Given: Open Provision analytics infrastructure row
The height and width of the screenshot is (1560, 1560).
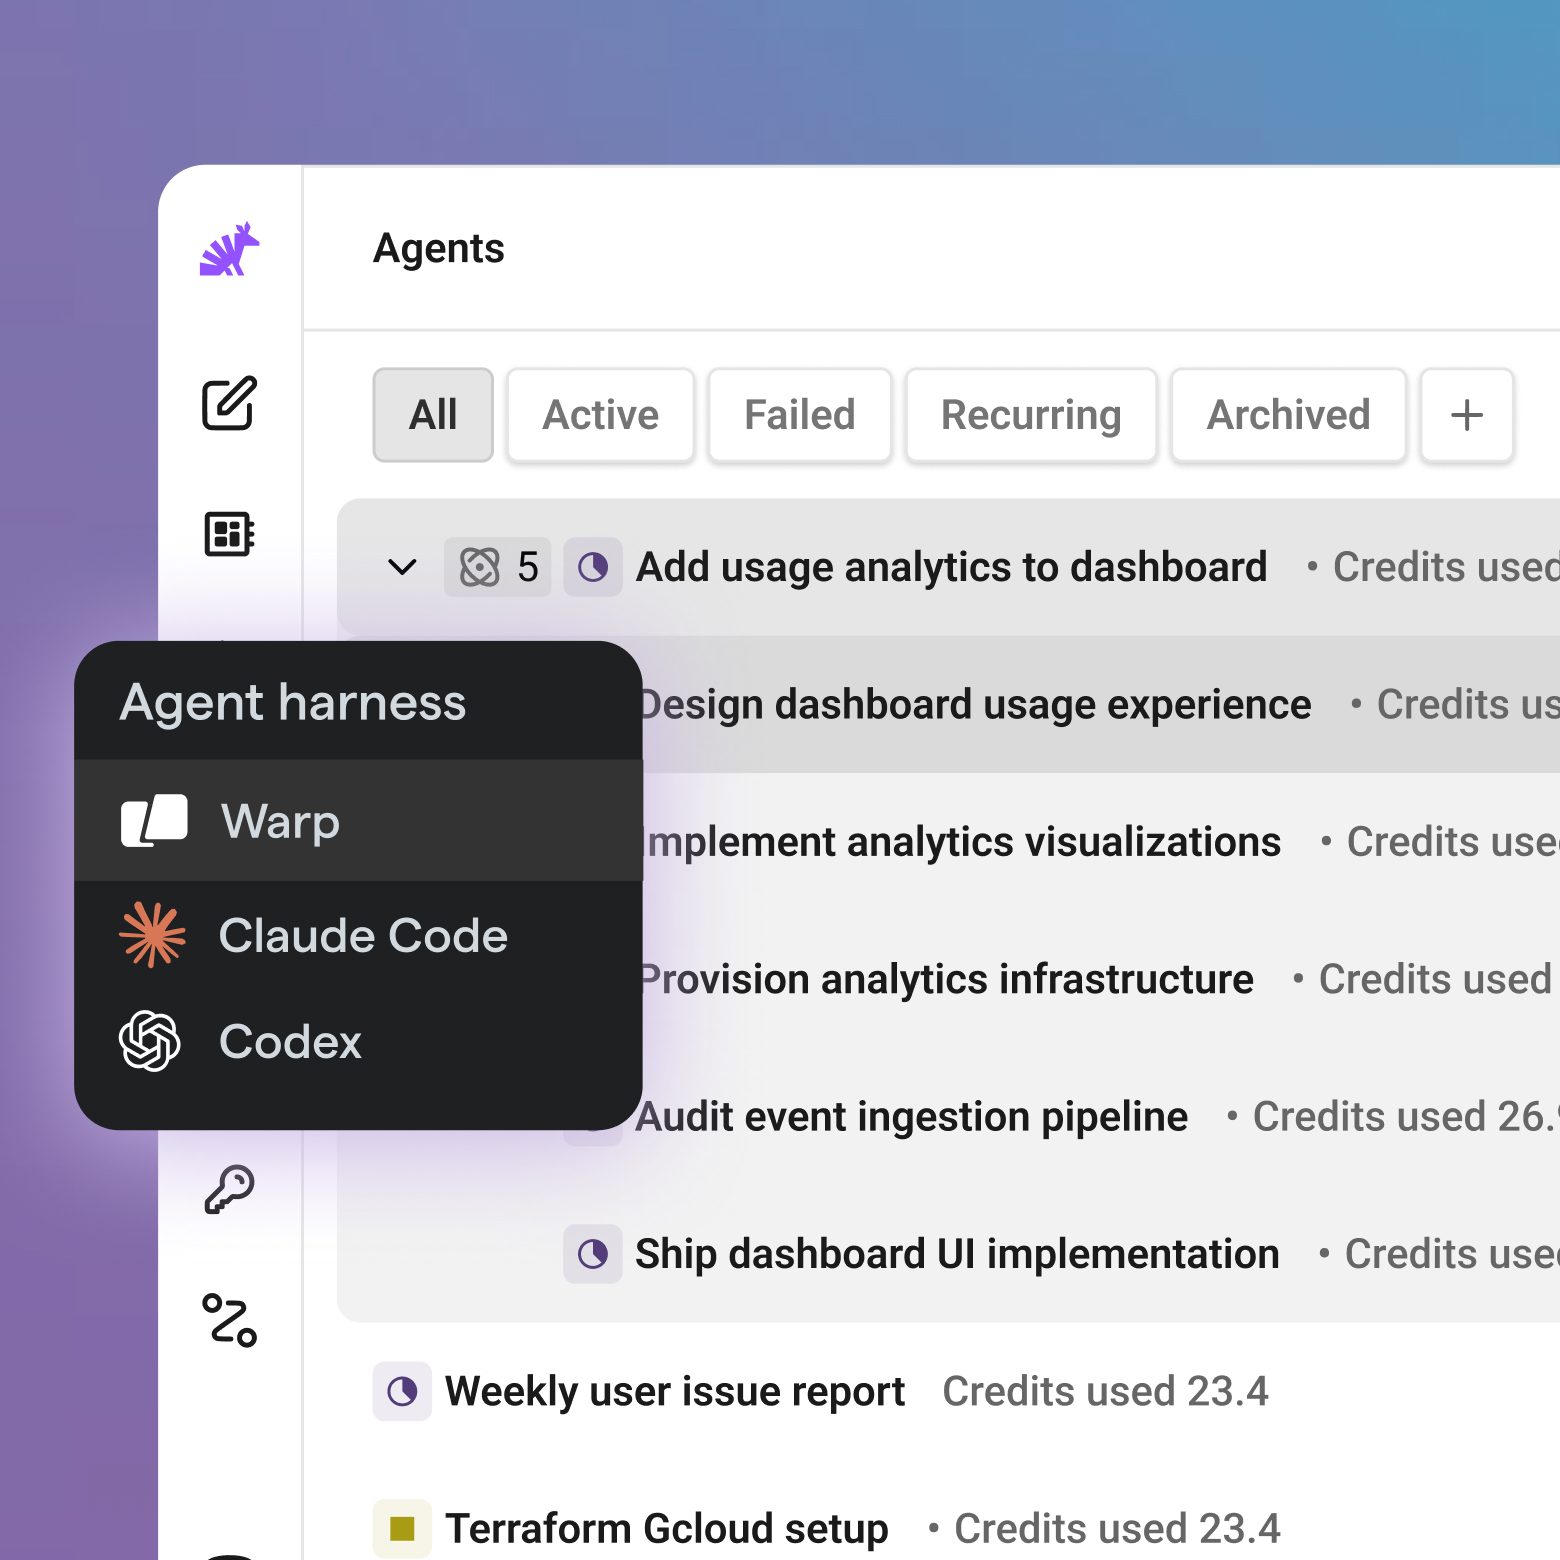Looking at the screenshot, I should 1100,978.
